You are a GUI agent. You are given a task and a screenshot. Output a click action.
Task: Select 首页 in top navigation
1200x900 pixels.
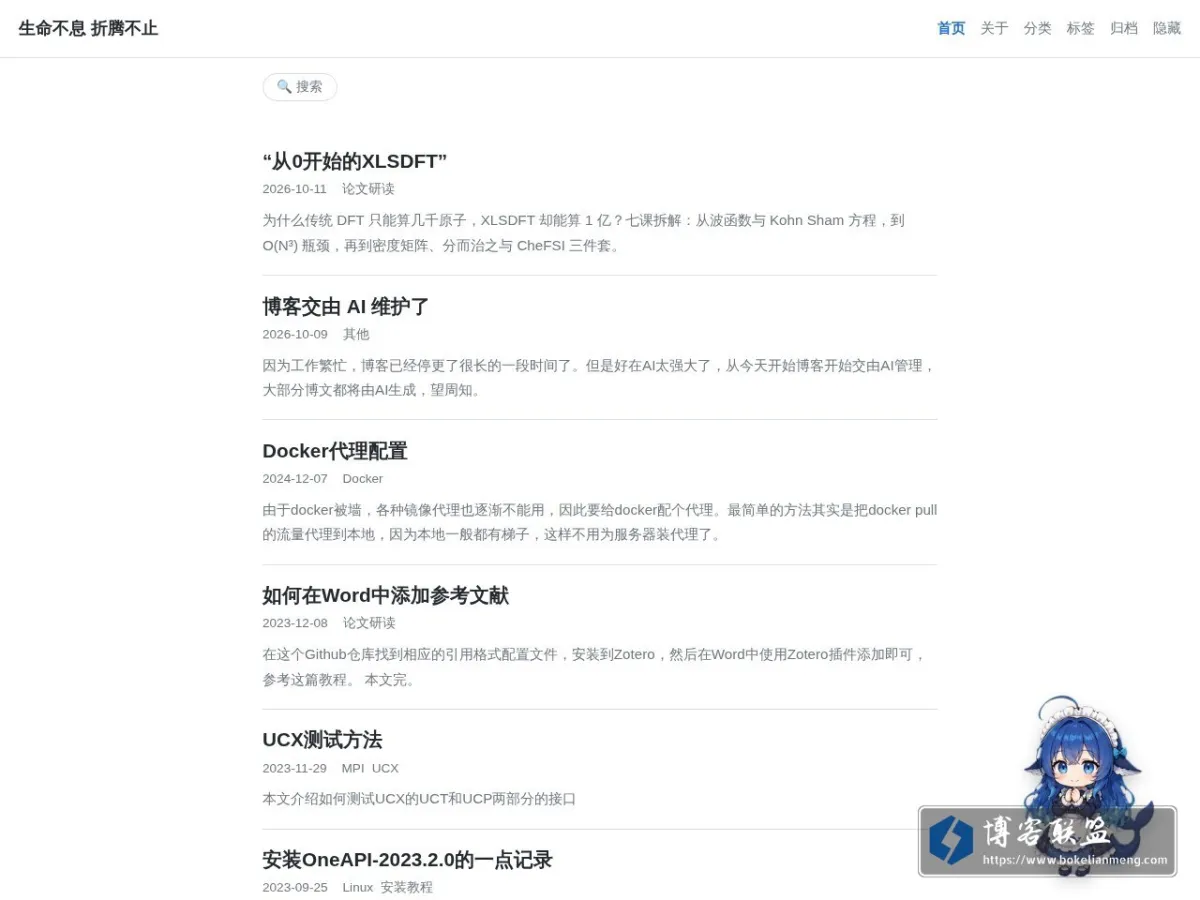951,28
